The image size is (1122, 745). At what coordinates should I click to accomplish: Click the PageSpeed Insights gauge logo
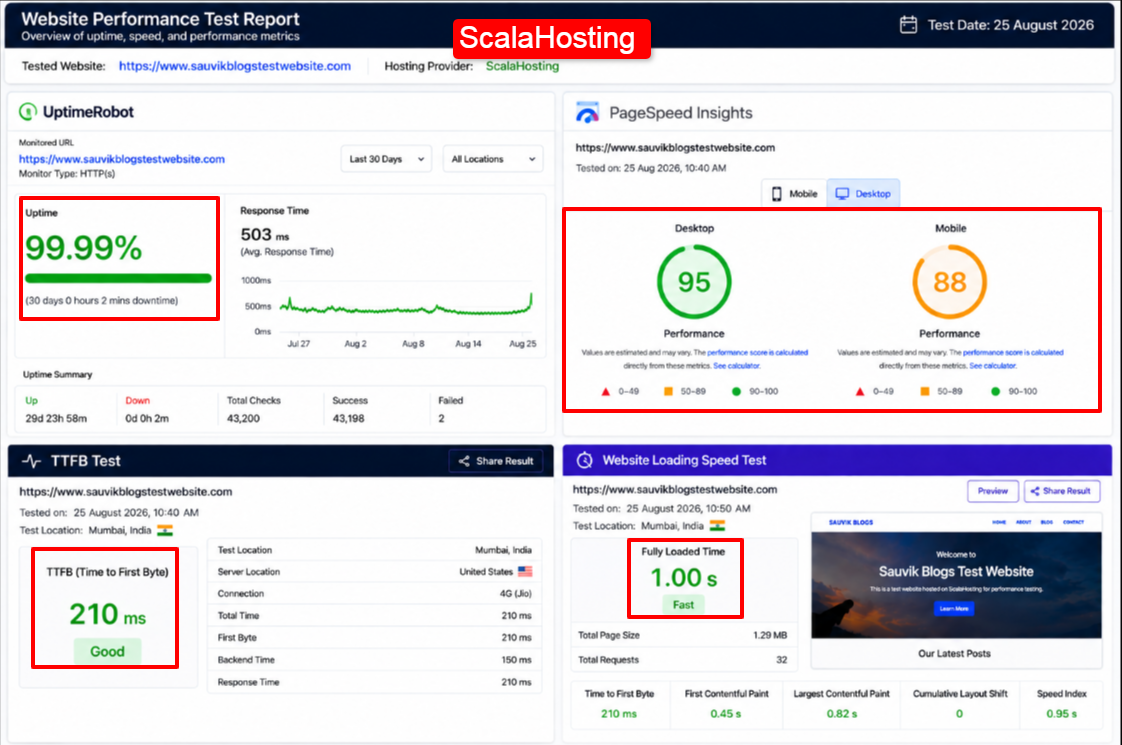pos(587,112)
